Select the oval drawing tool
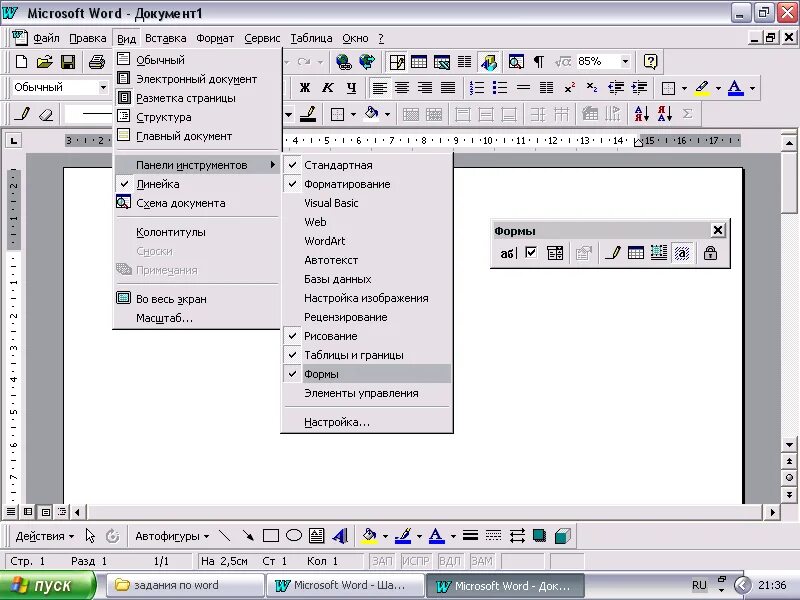Screen dimensions: 800x600 tap(294, 536)
